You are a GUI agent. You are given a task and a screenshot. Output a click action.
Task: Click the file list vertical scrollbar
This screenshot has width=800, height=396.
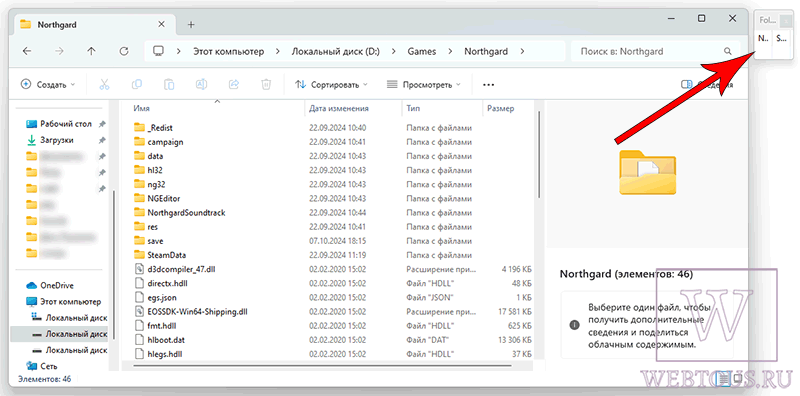539,156
